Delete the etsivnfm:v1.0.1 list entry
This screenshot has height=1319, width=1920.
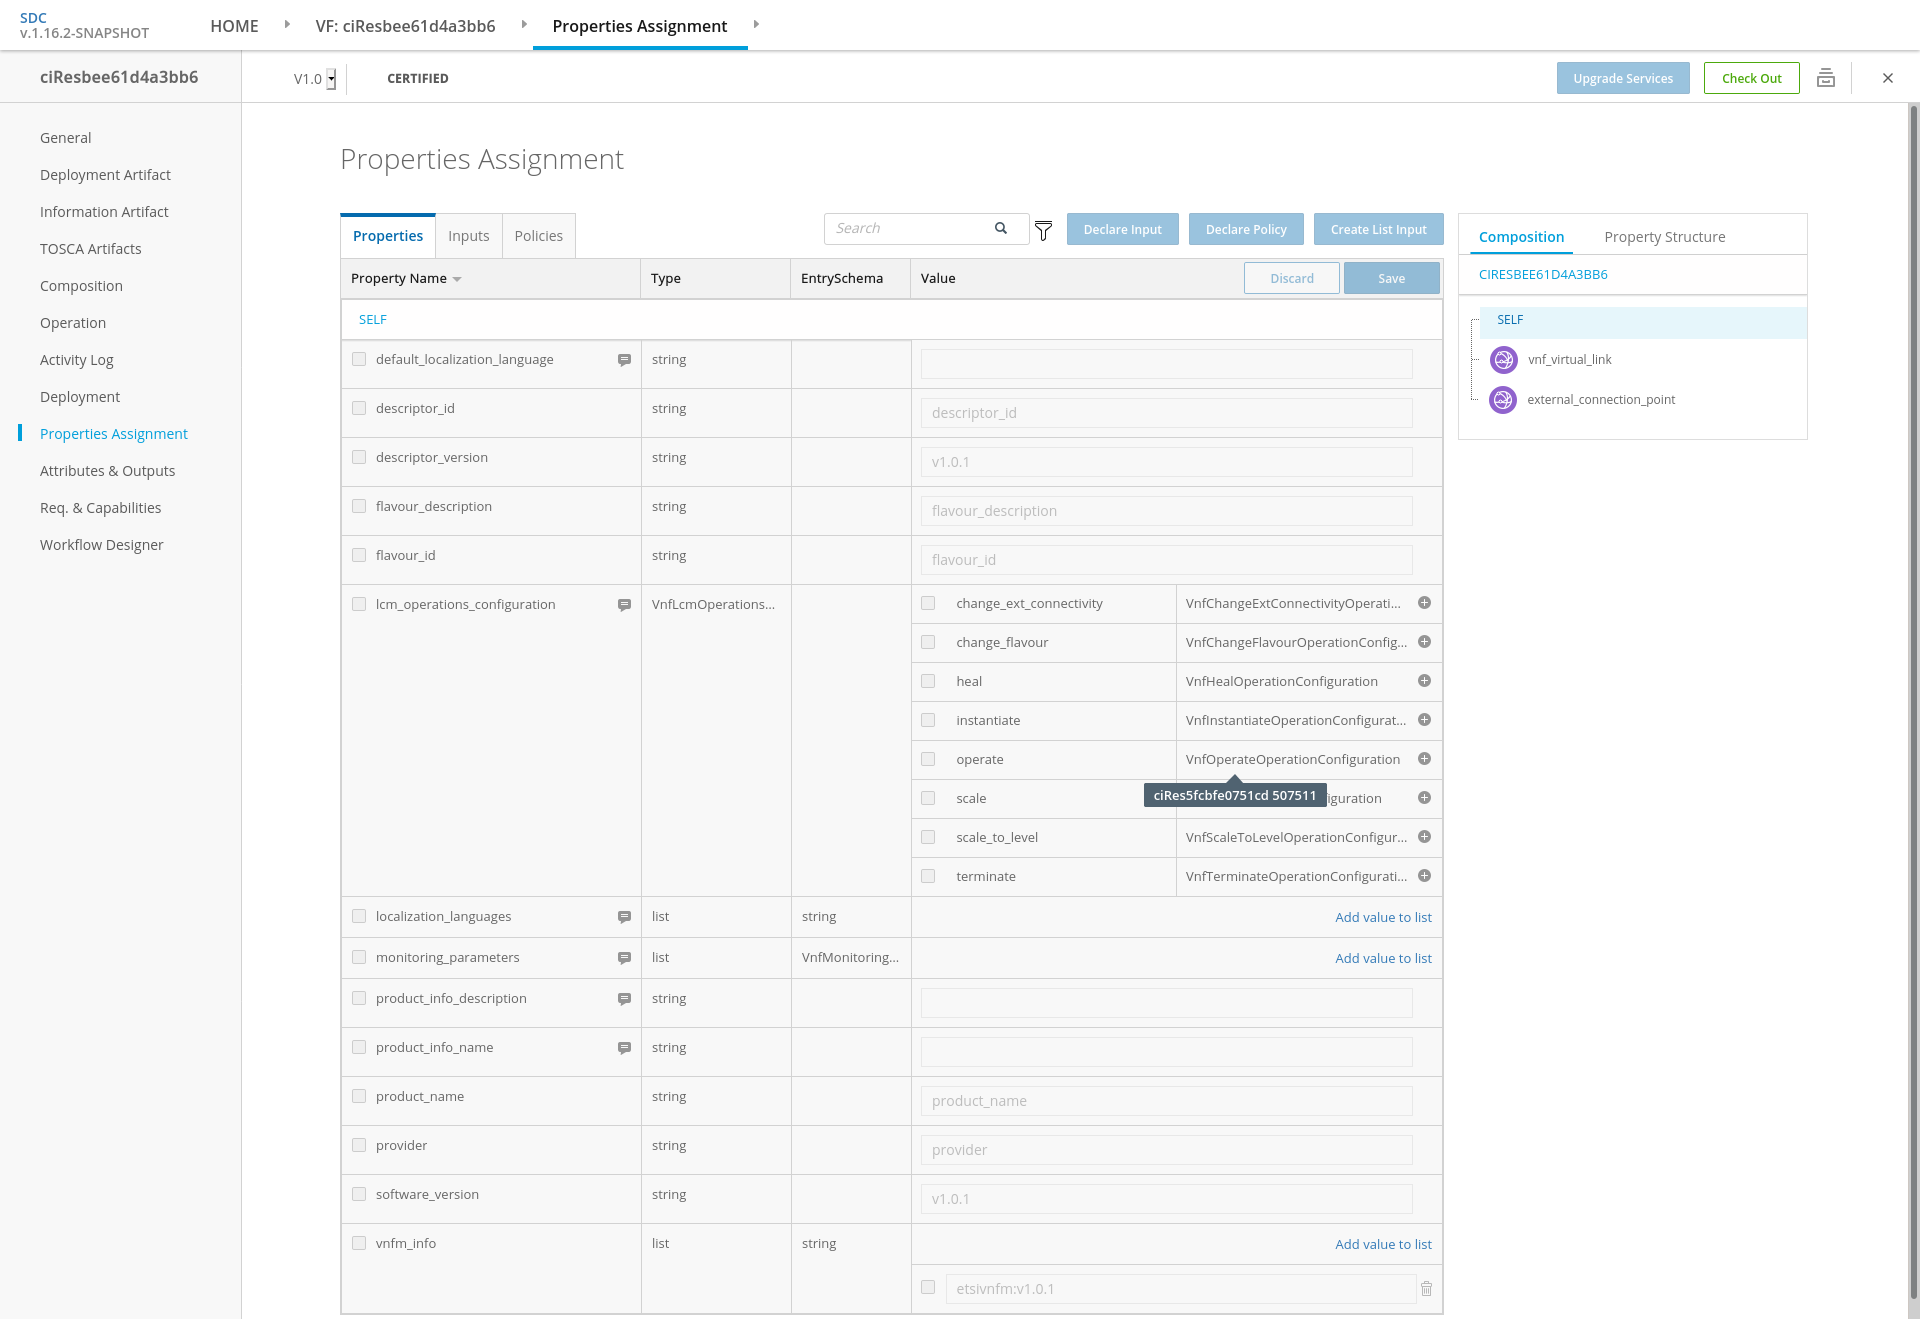point(1427,1289)
